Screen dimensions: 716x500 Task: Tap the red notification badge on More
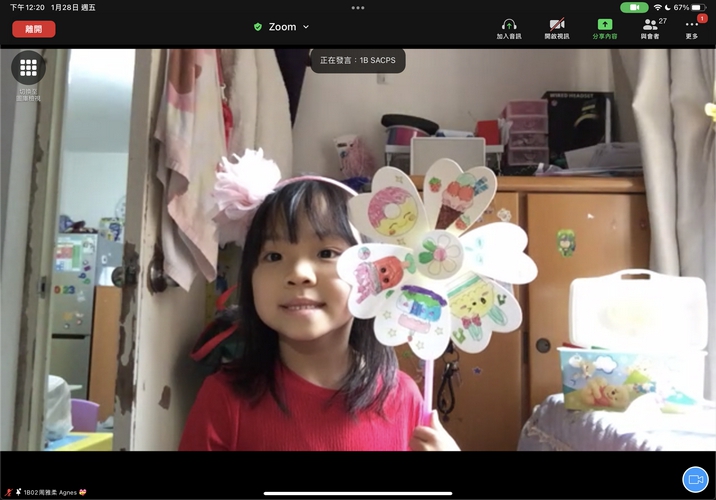pyautogui.click(x=702, y=18)
